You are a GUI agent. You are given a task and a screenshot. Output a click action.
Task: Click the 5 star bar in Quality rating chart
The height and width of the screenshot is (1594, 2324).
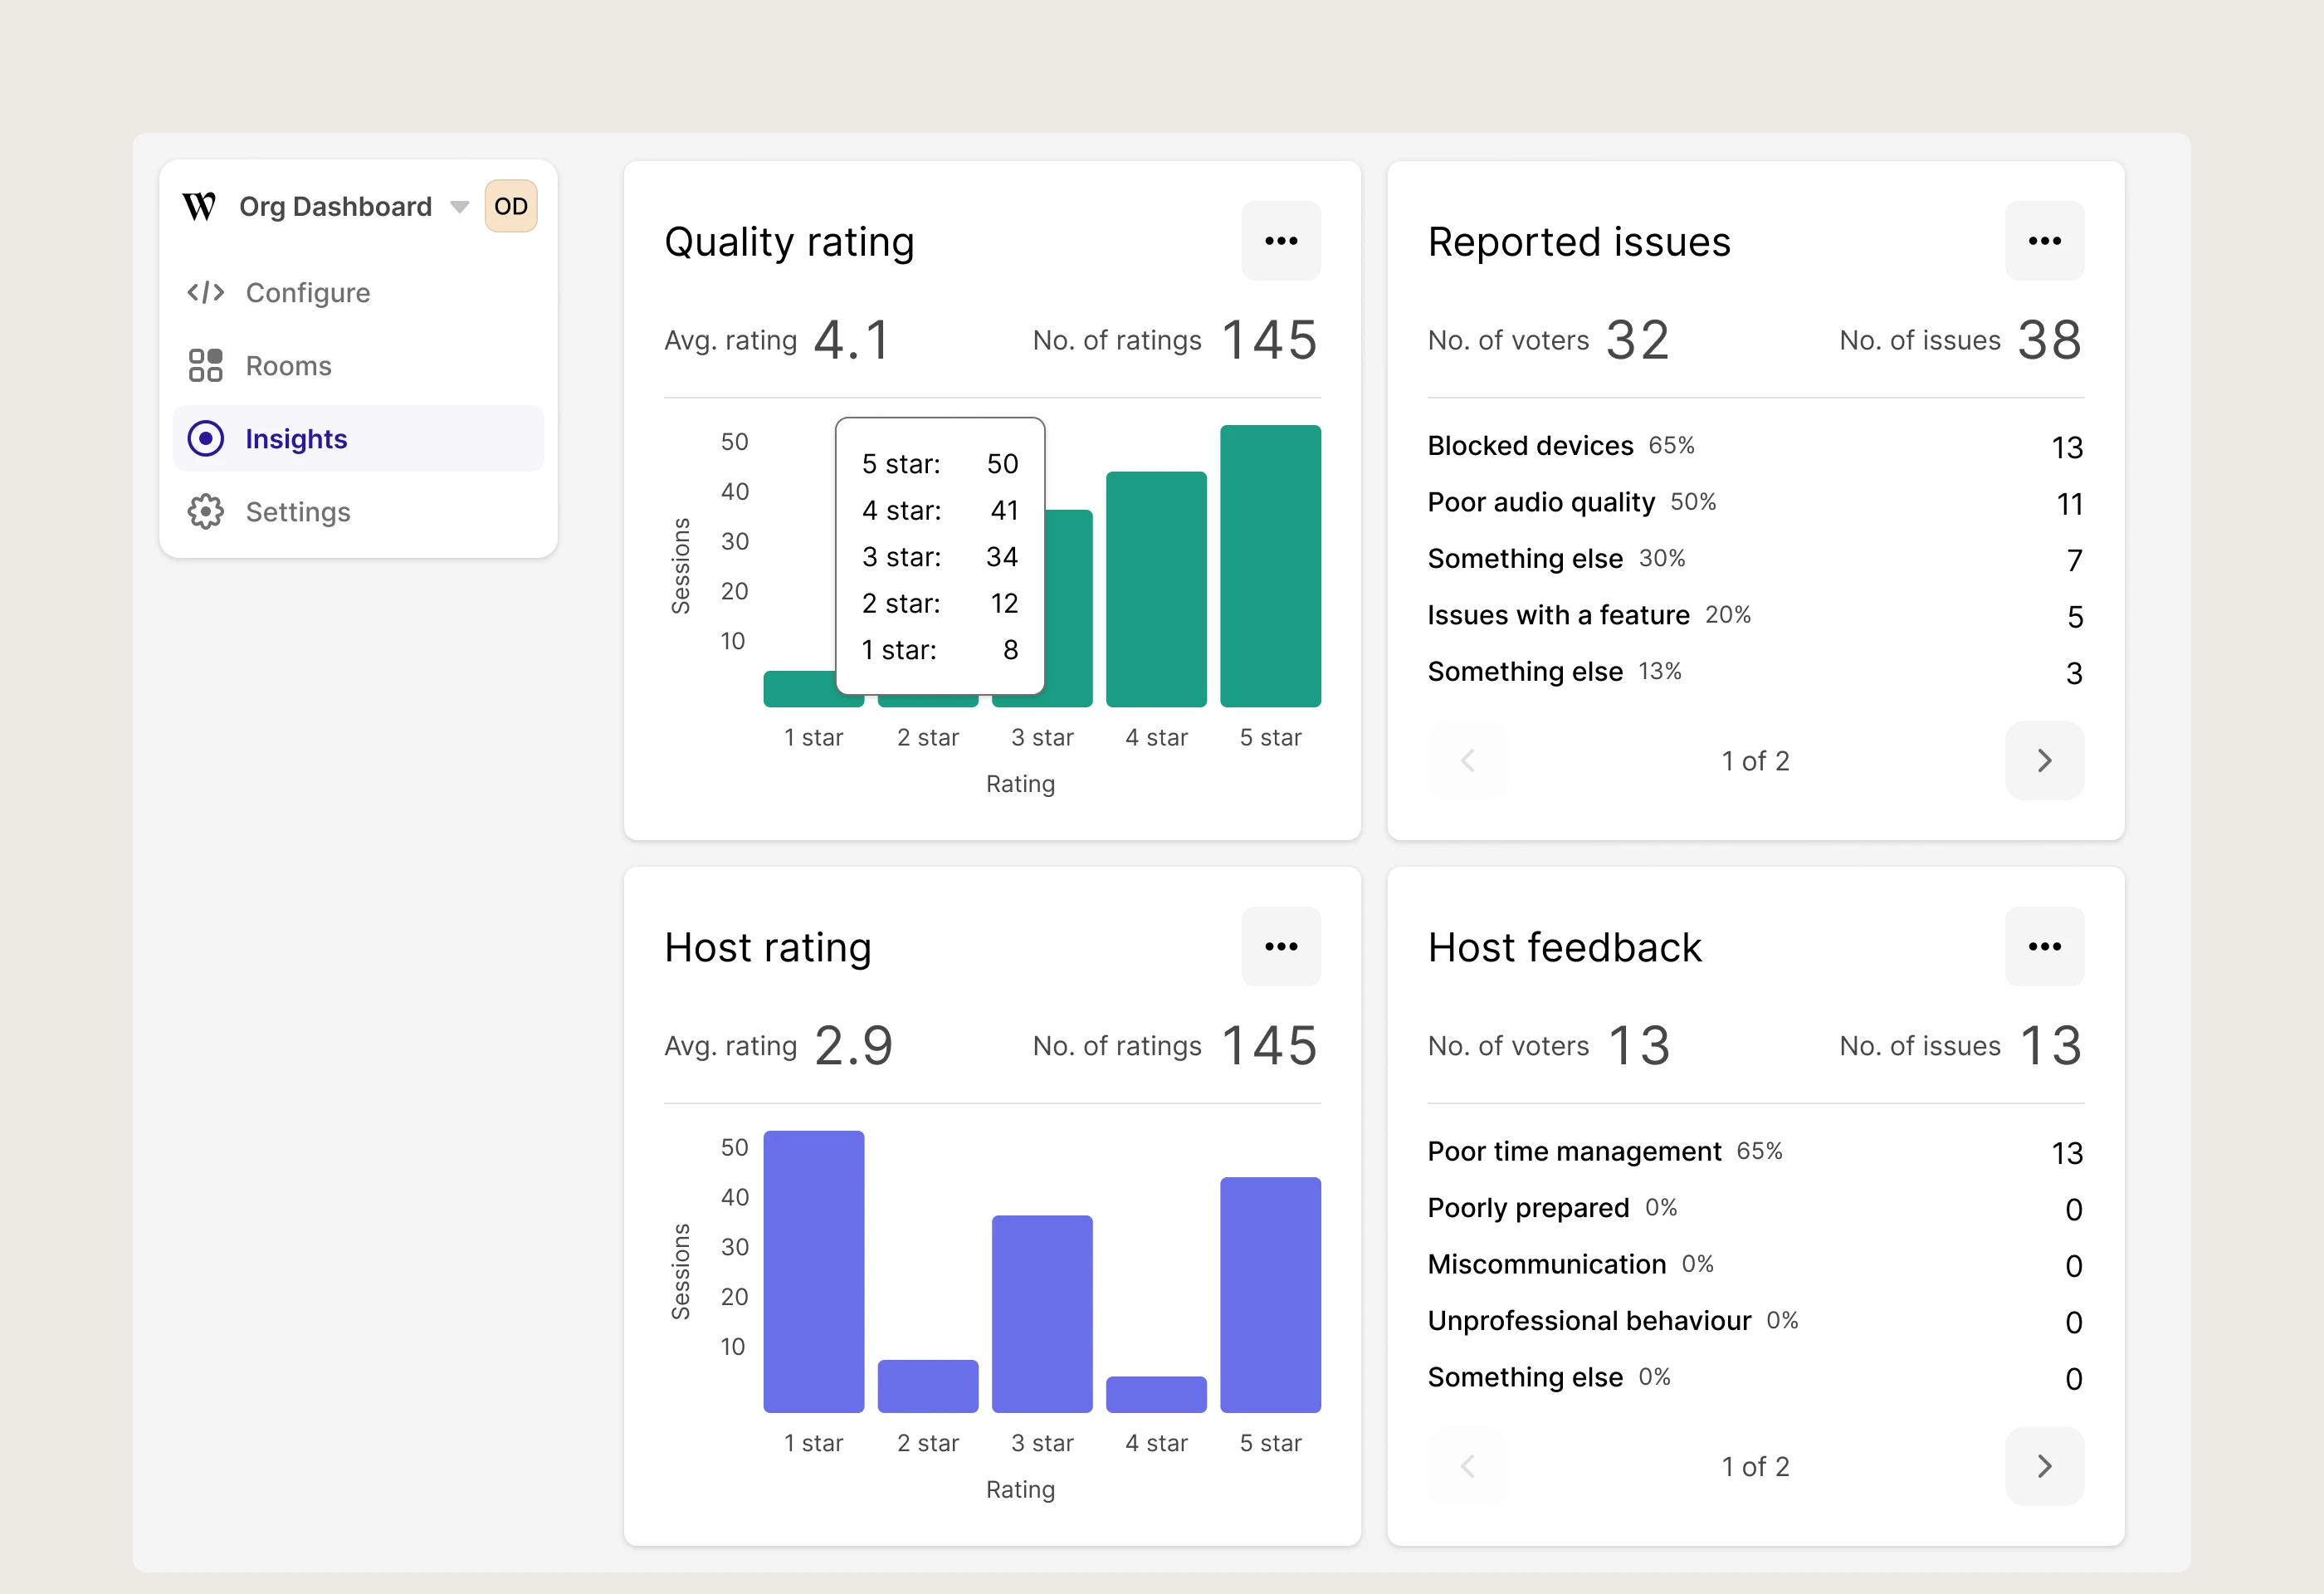(1270, 566)
